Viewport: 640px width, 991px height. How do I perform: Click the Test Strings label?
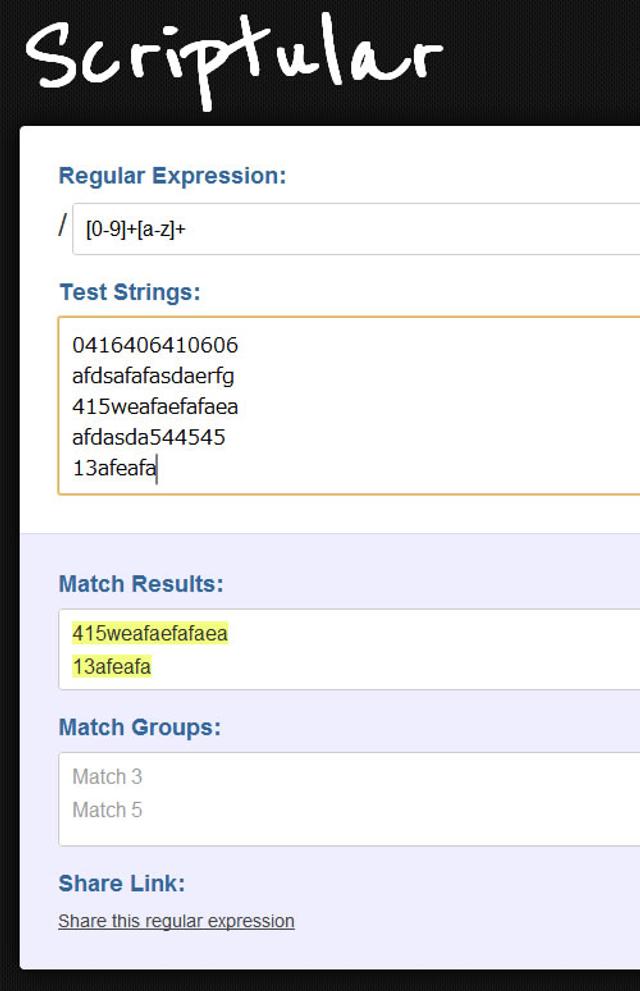130,292
